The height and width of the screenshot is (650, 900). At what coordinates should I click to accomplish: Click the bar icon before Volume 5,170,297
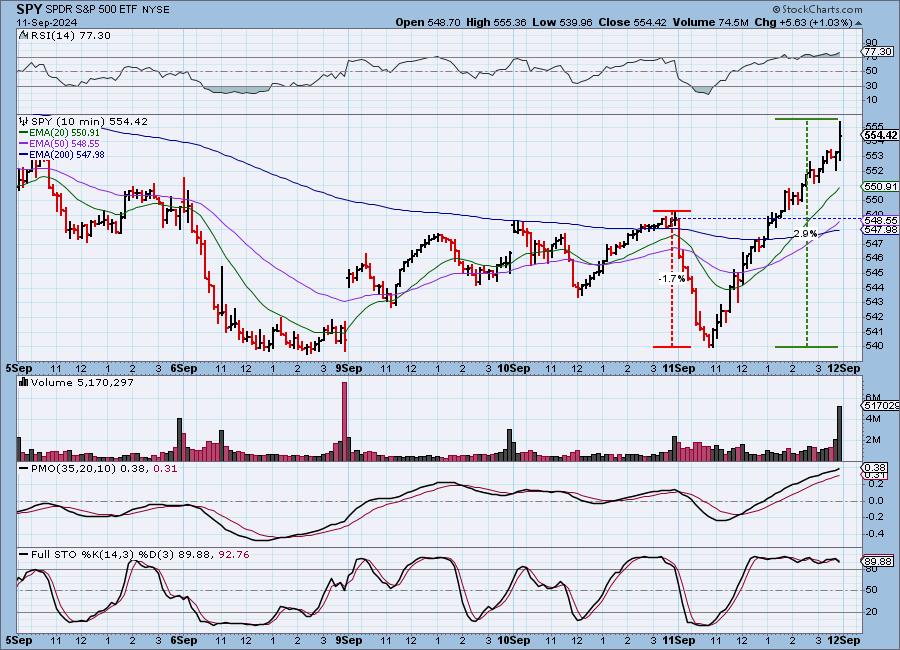pyautogui.click(x=24, y=382)
